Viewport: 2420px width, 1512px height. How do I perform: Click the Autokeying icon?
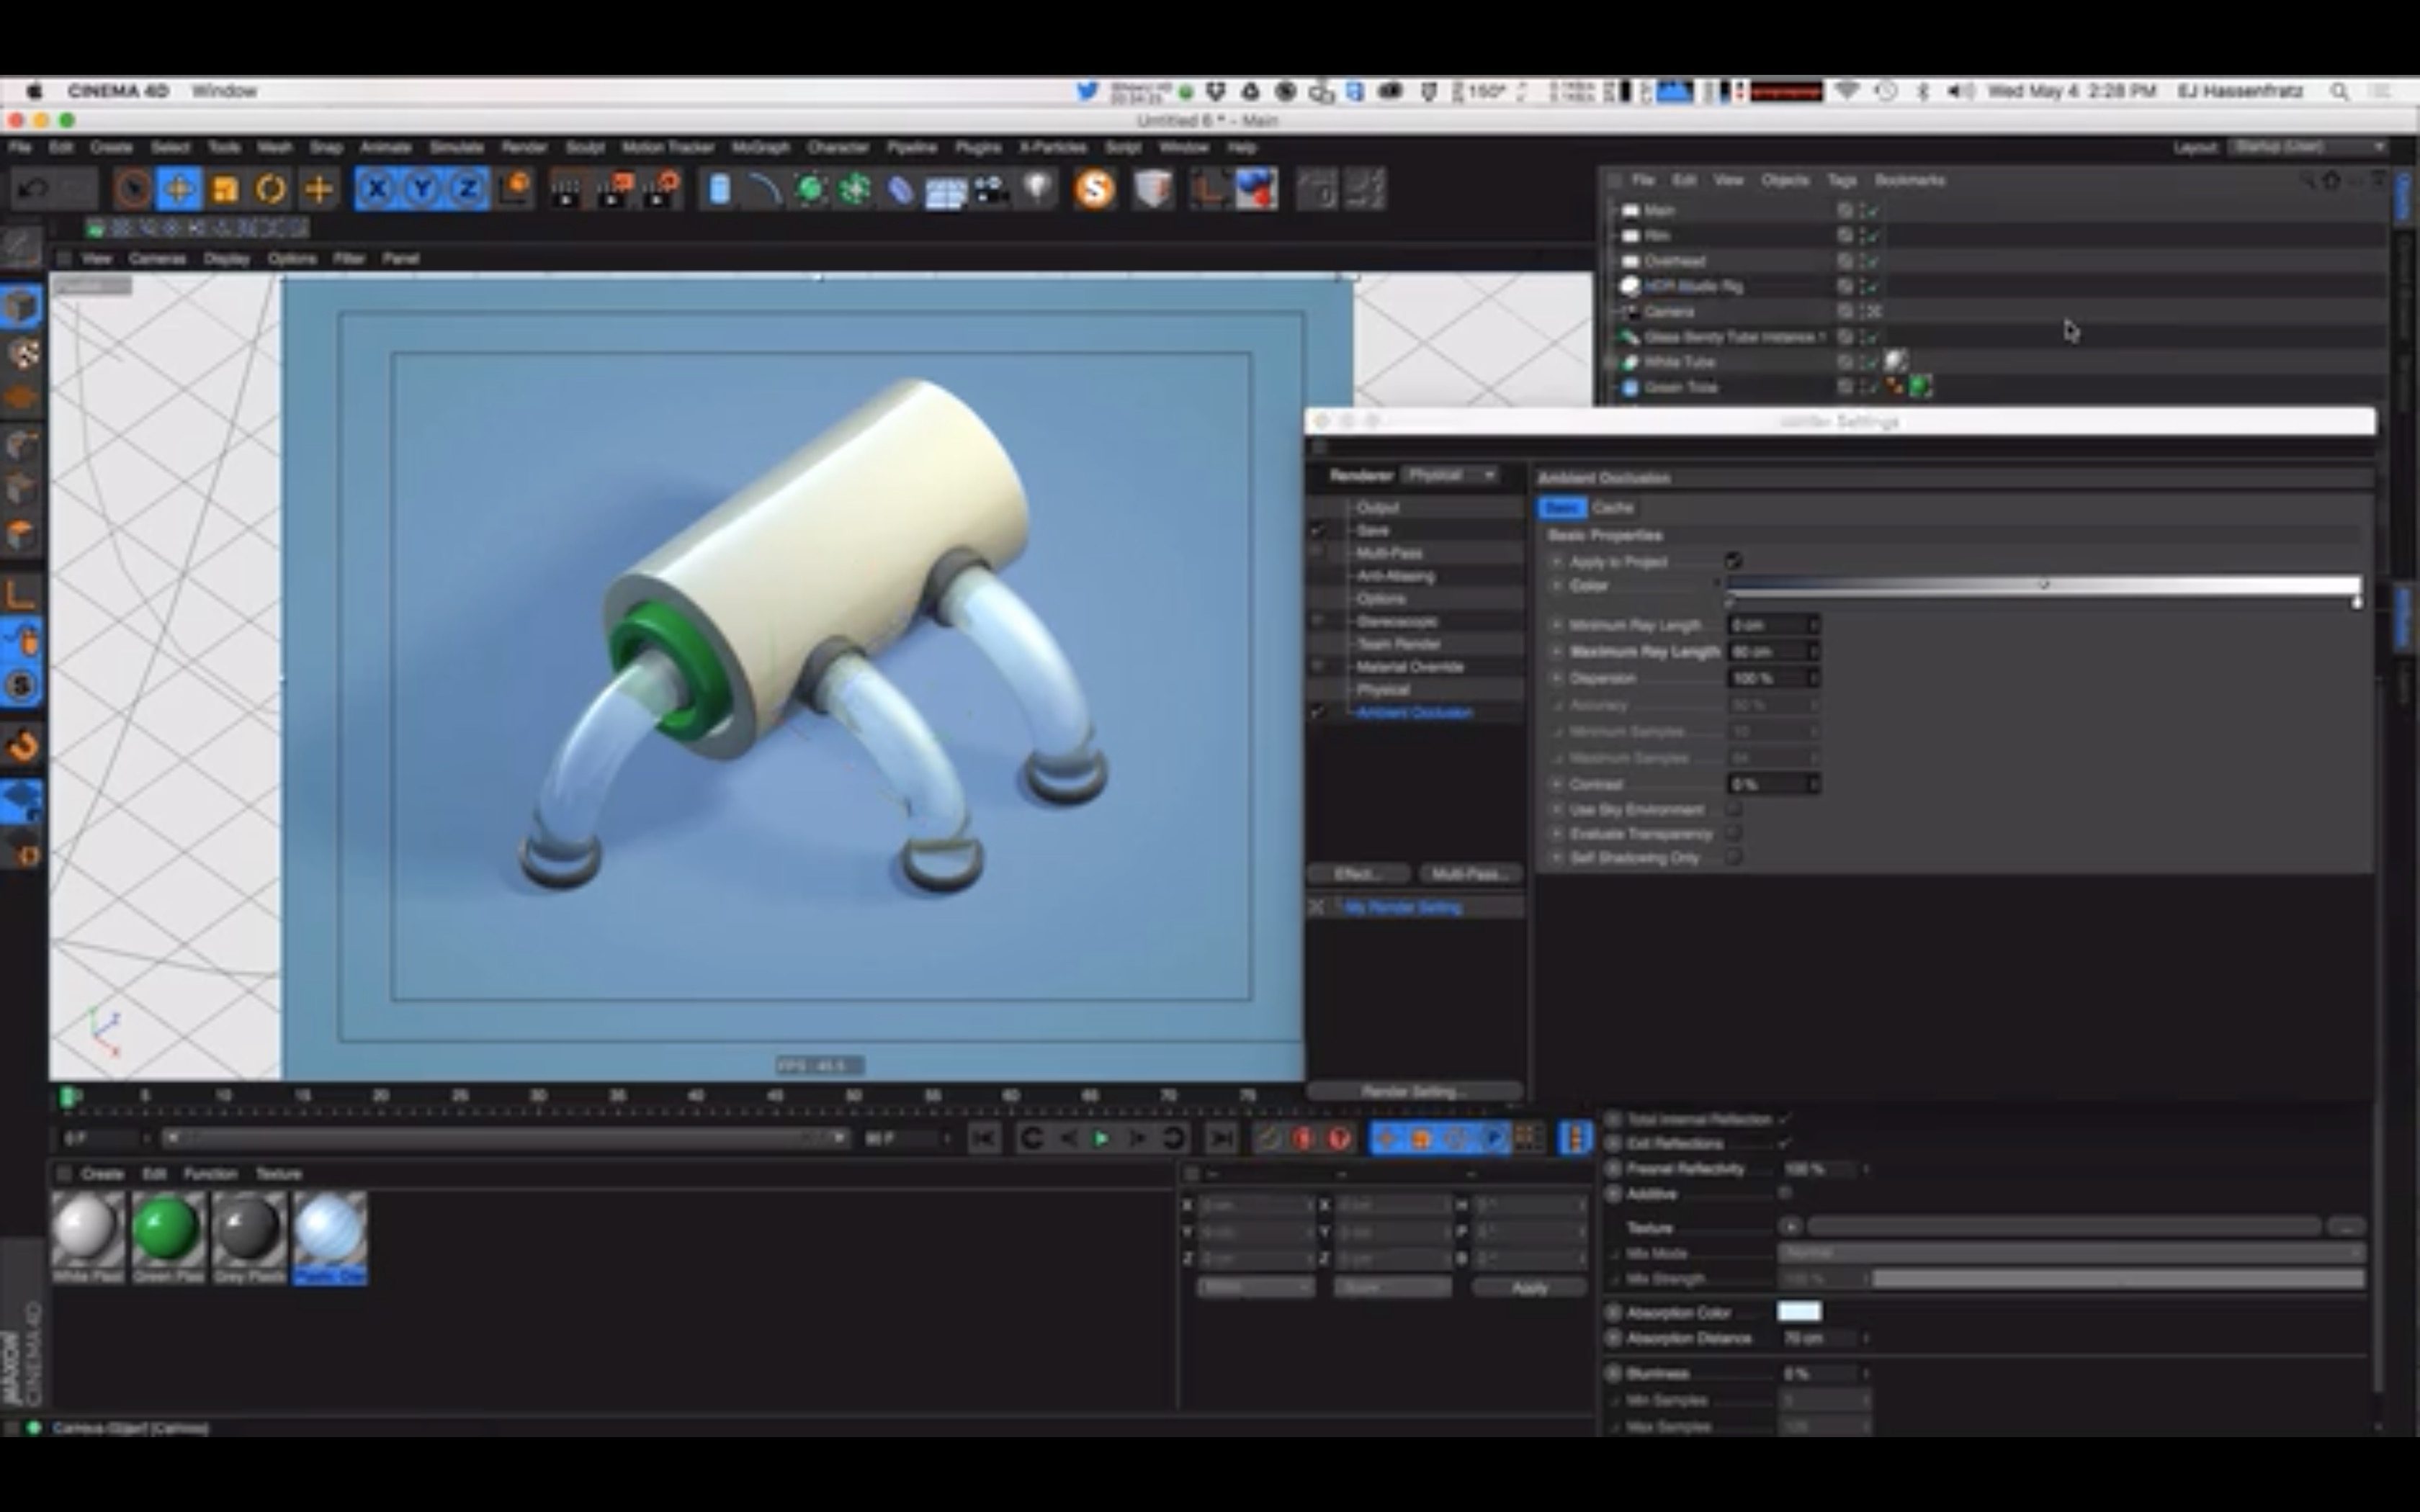(1304, 1138)
